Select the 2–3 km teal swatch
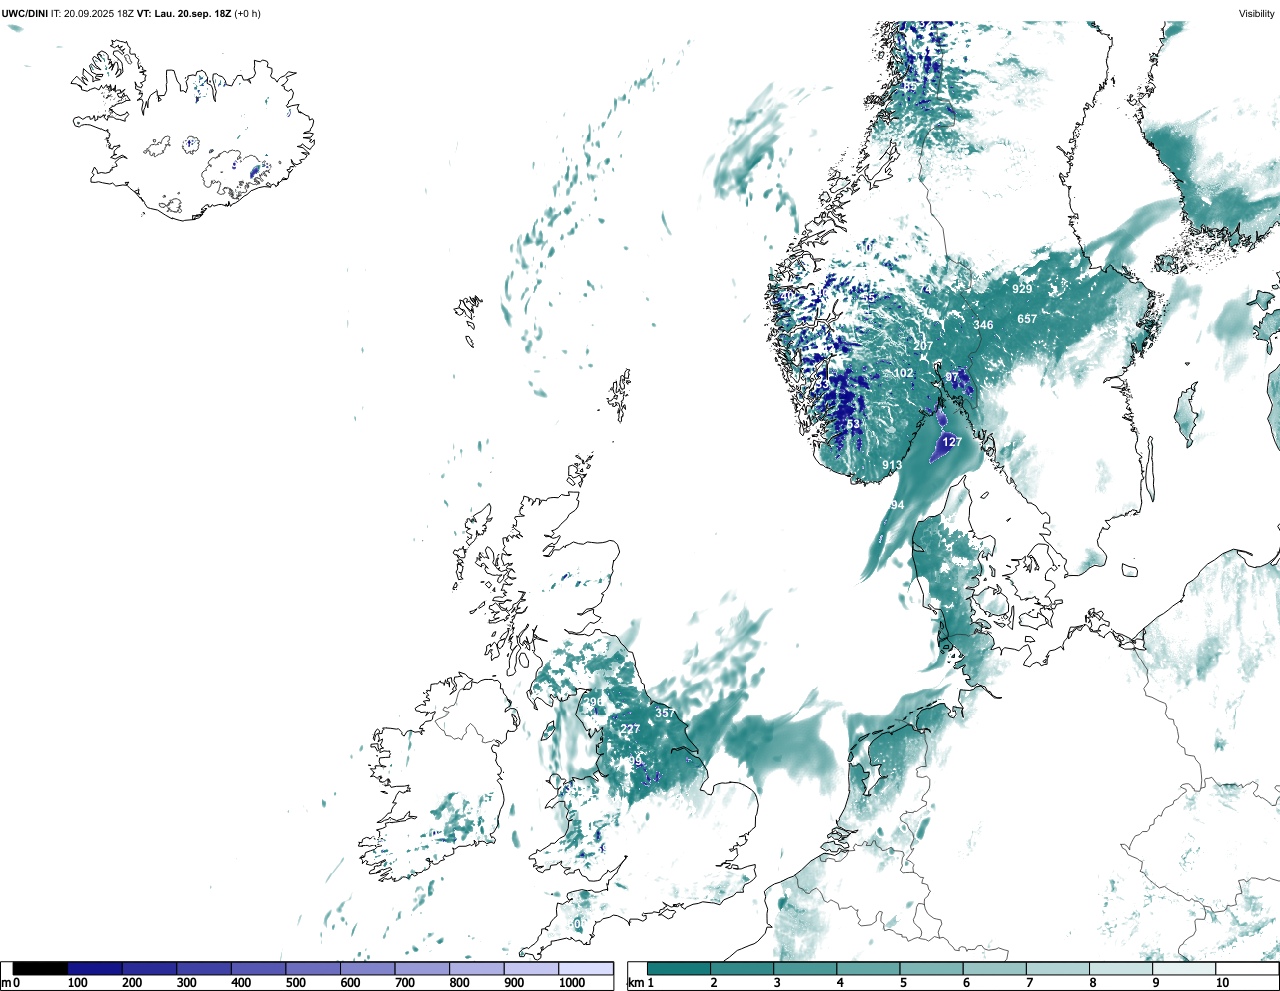This screenshot has height=991, width=1280. [742, 969]
